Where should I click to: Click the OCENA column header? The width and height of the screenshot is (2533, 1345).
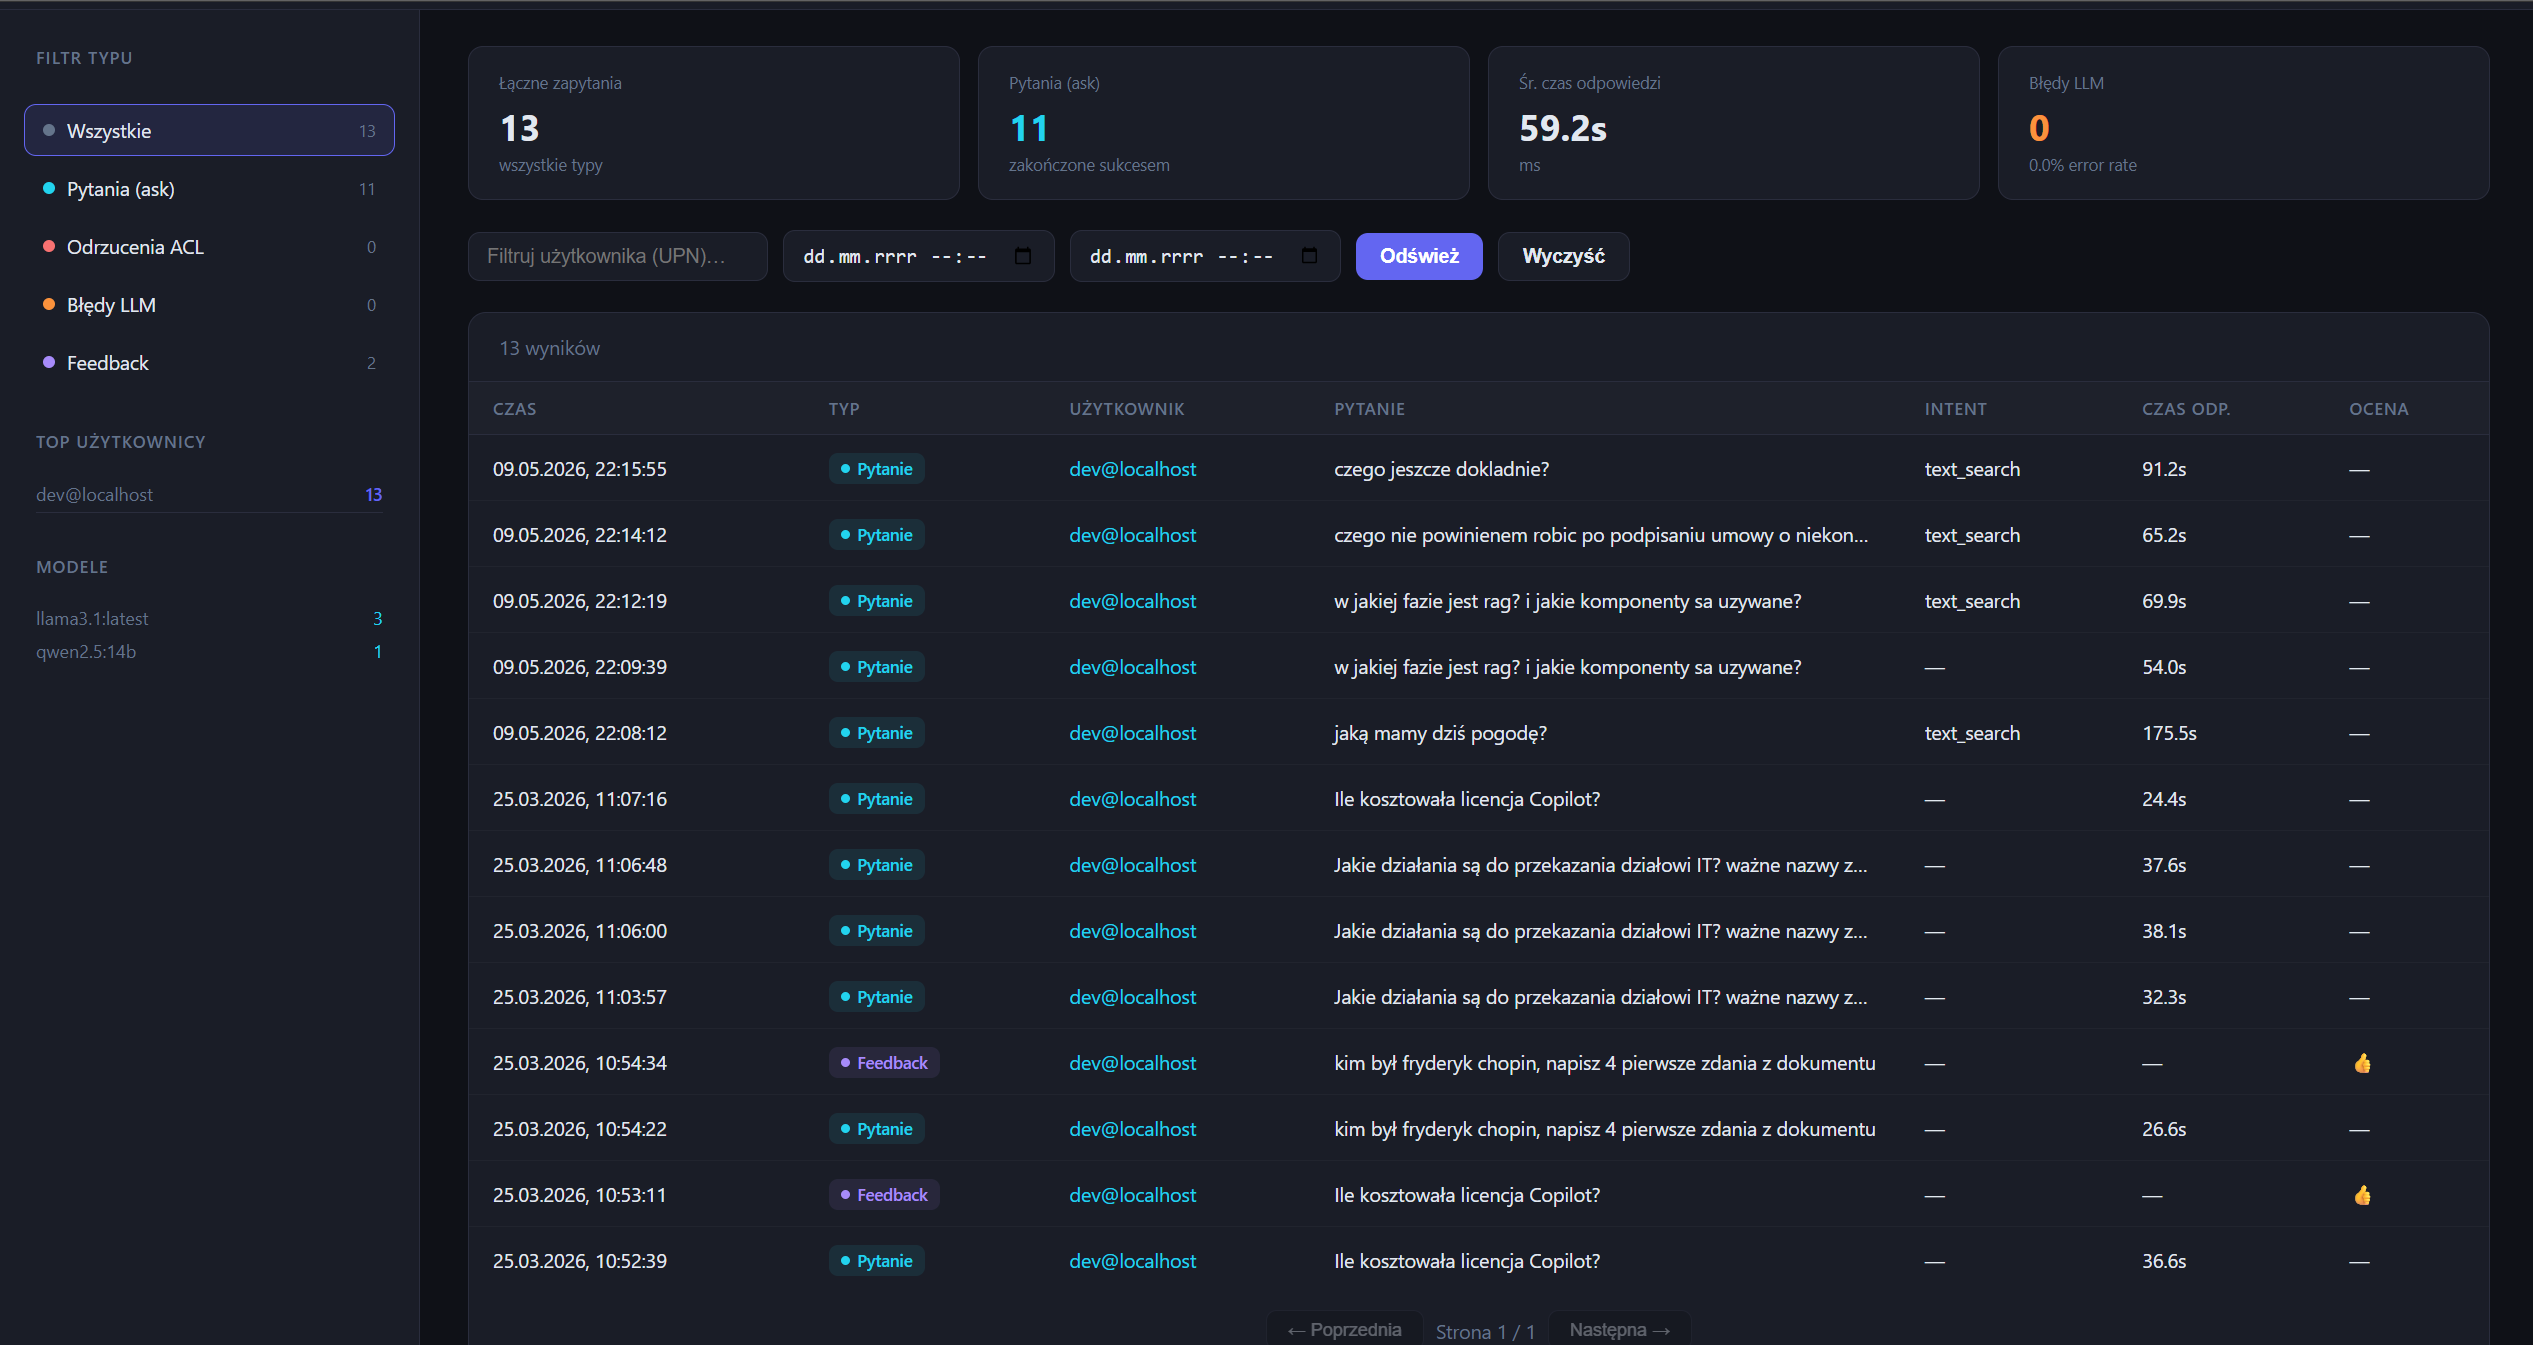point(2378,409)
